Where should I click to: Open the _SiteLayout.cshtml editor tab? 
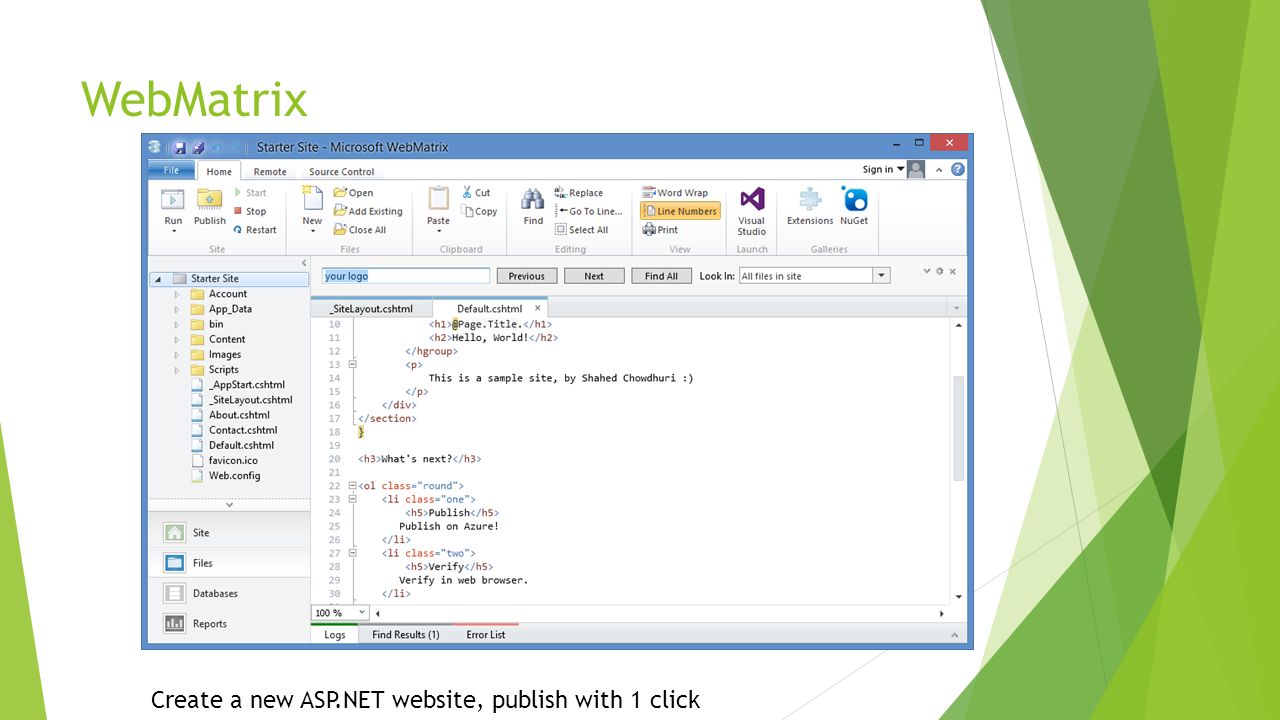371,309
